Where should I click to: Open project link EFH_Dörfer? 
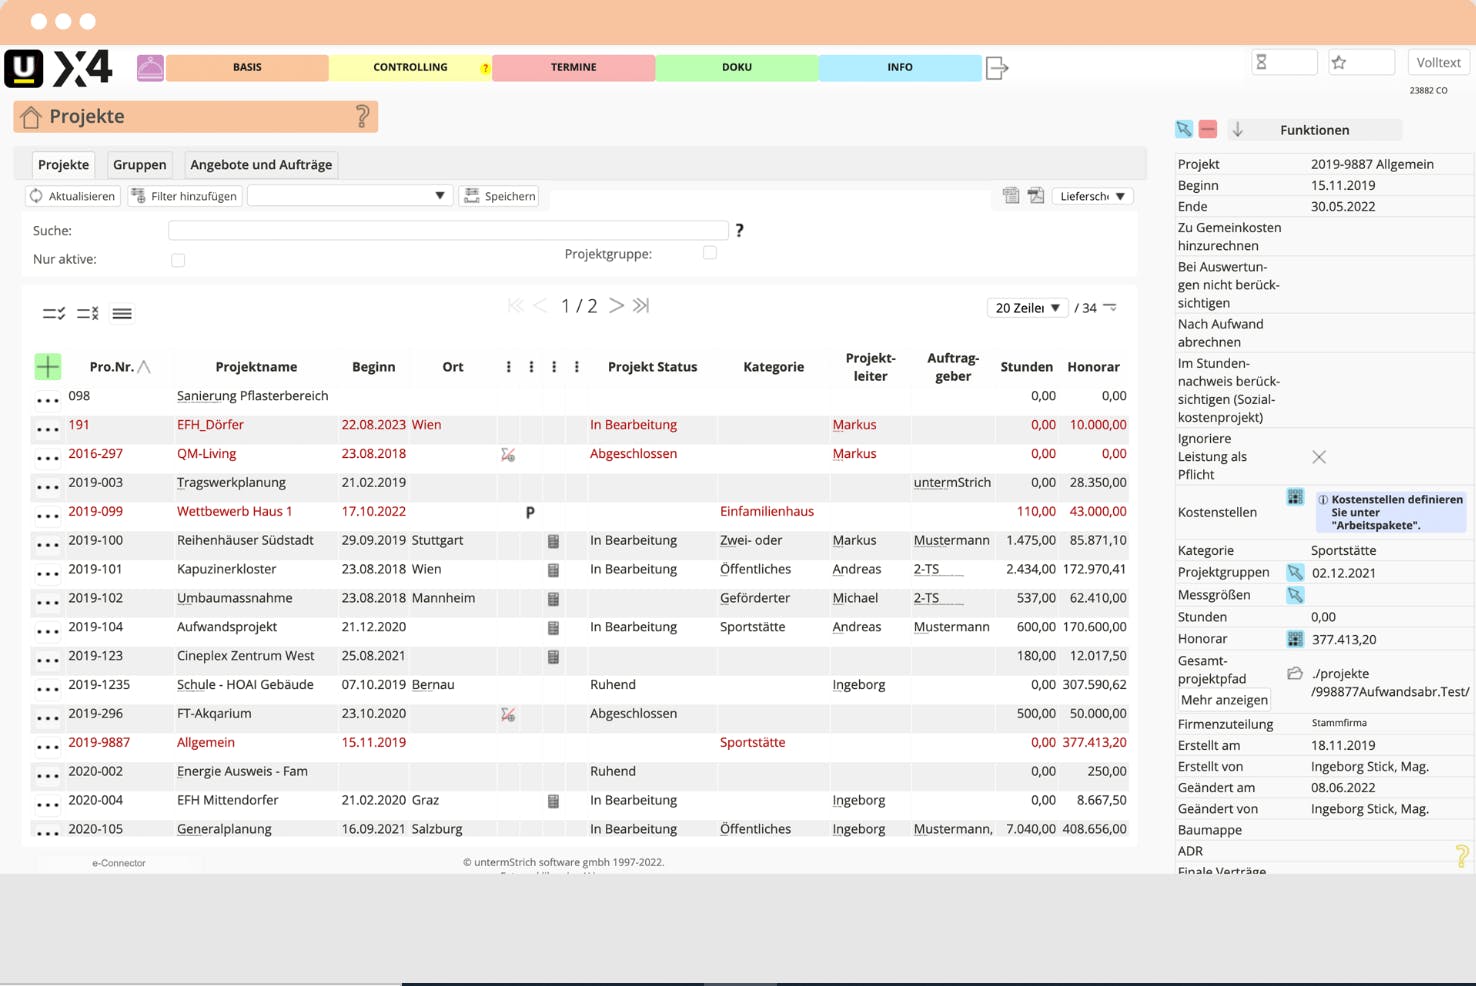click(210, 425)
